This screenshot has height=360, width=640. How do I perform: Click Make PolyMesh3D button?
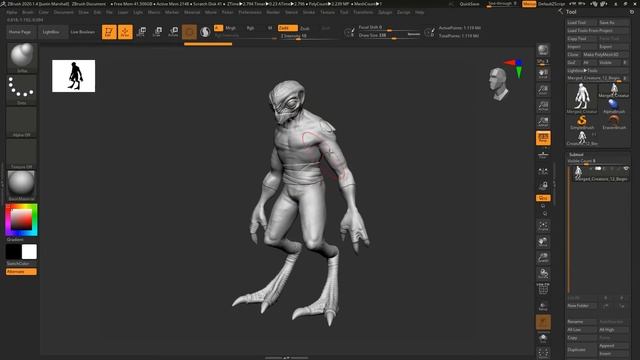(x=605, y=54)
